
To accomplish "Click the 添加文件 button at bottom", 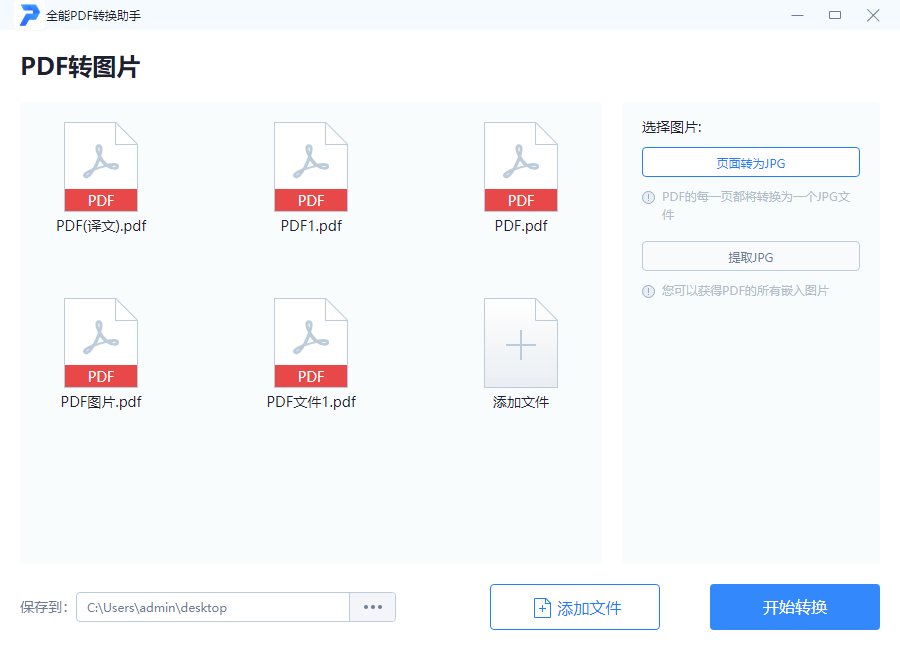I will [x=575, y=607].
